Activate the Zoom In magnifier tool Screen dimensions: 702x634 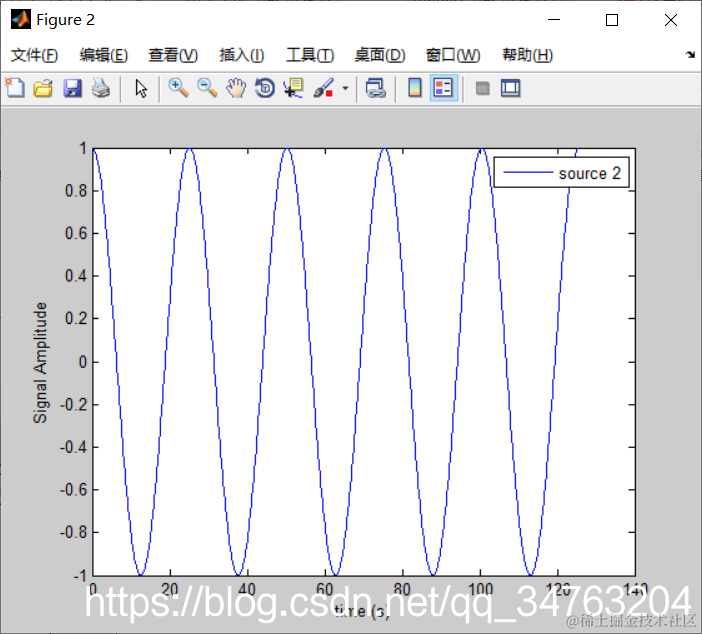click(x=178, y=88)
